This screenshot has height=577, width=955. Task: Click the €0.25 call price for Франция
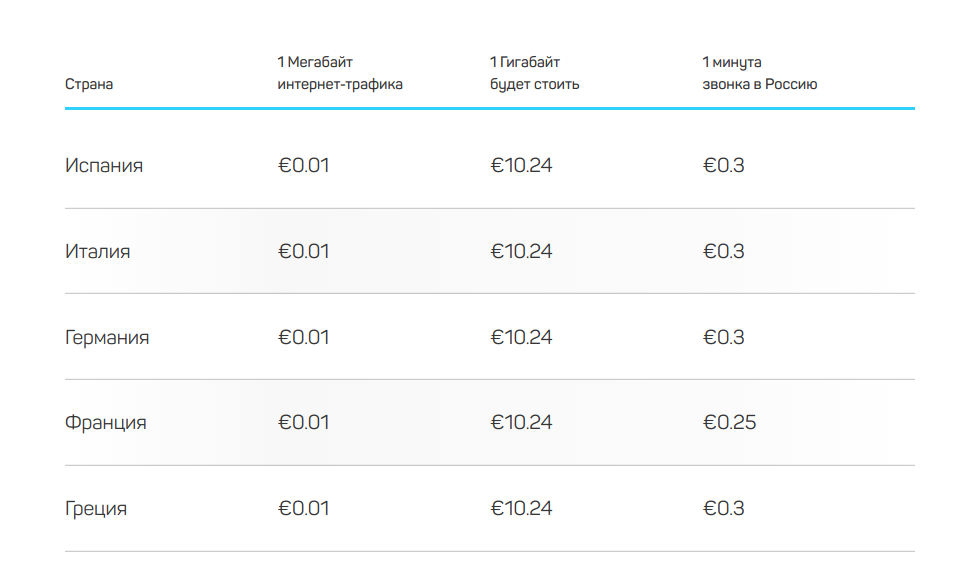pyautogui.click(x=729, y=423)
